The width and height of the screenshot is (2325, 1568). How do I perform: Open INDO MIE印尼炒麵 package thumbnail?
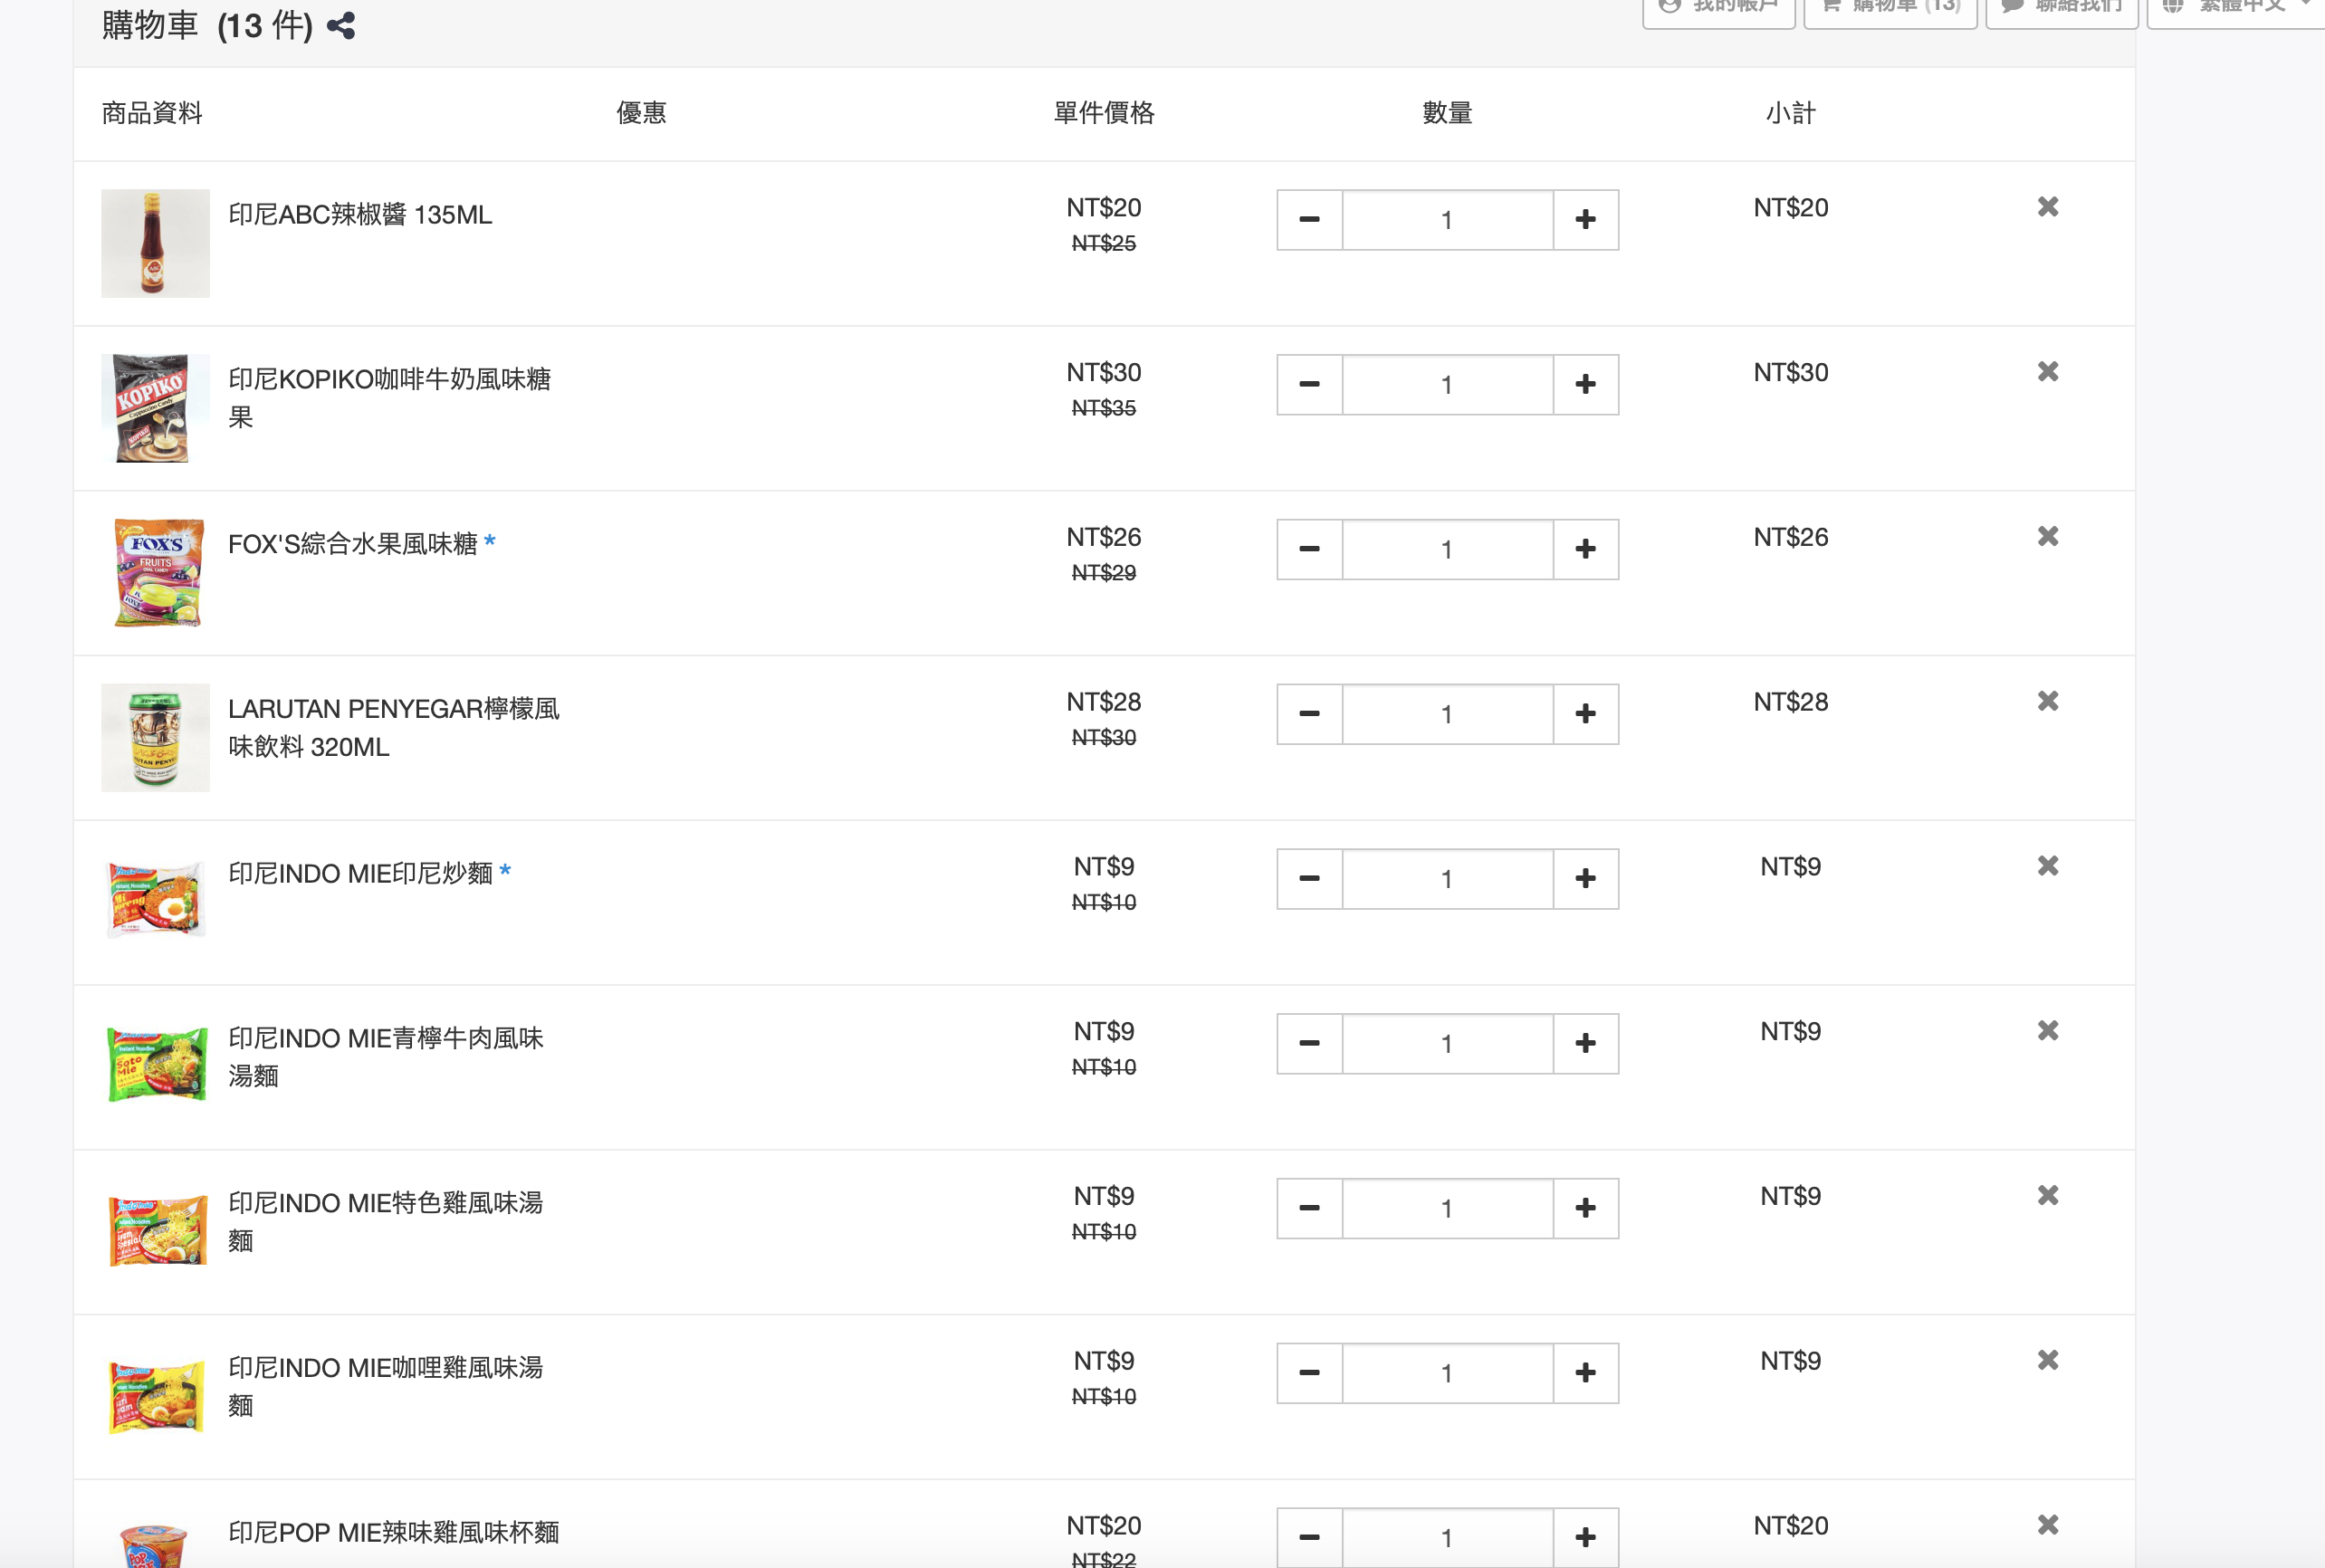(x=156, y=900)
